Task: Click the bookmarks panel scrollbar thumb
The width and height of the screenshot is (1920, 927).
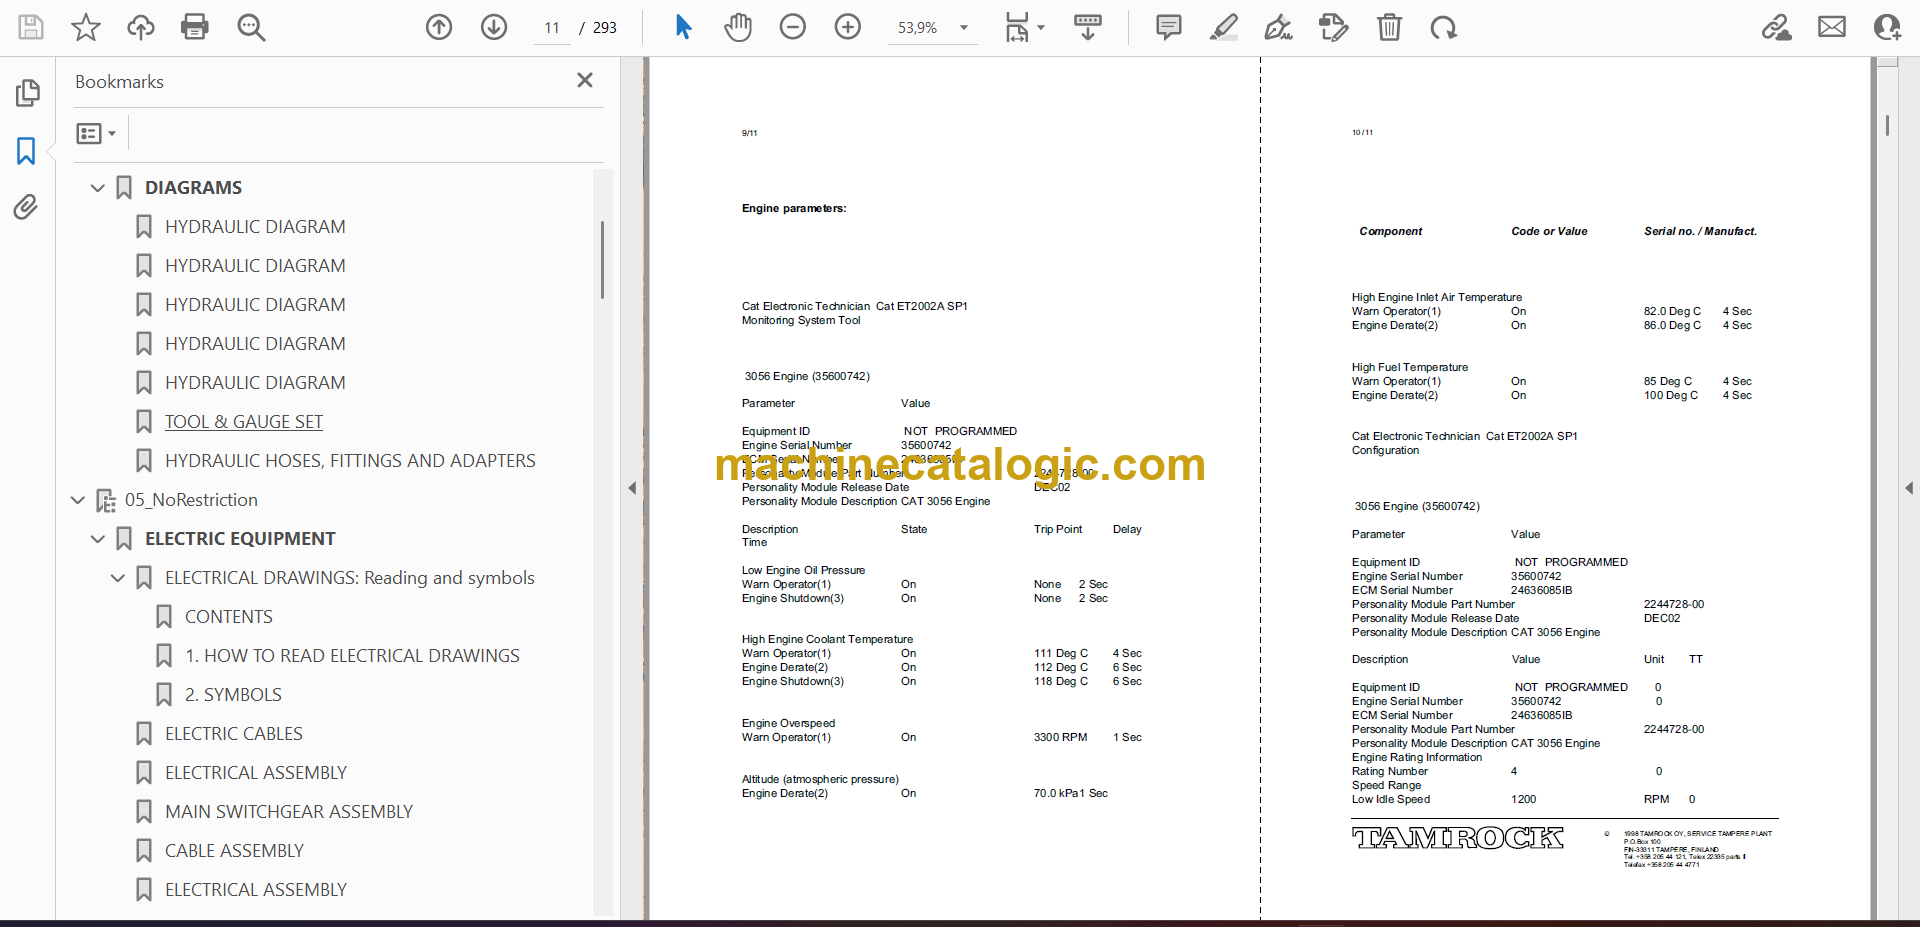Action: click(x=602, y=260)
